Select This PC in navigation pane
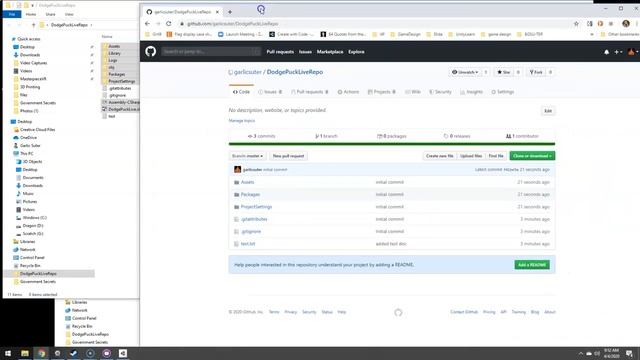This screenshot has width=640, height=360. tap(27, 153)
